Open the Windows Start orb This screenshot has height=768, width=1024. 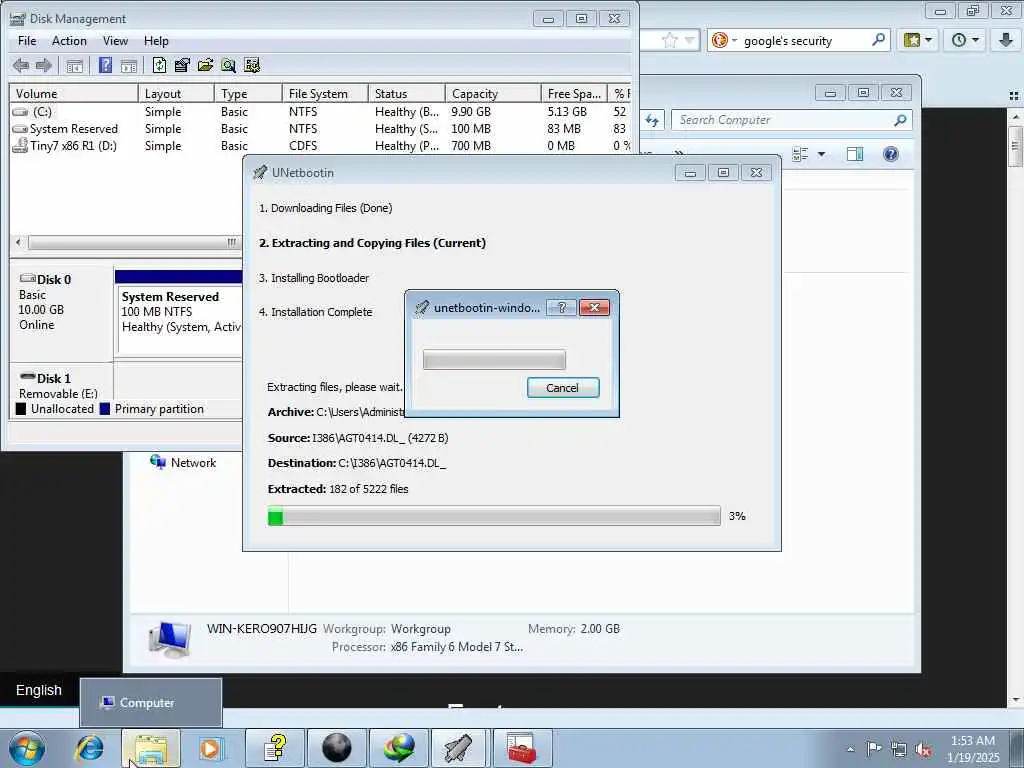pos(27,748)
